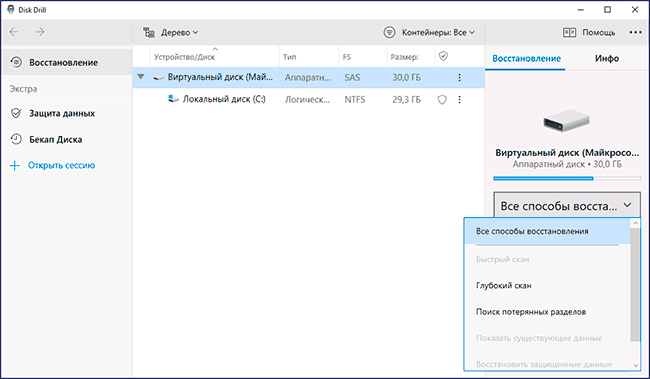This screenshot has width=650, height=379.
Task: Open the Помощь help link
Action: click(x=599, y=32)
